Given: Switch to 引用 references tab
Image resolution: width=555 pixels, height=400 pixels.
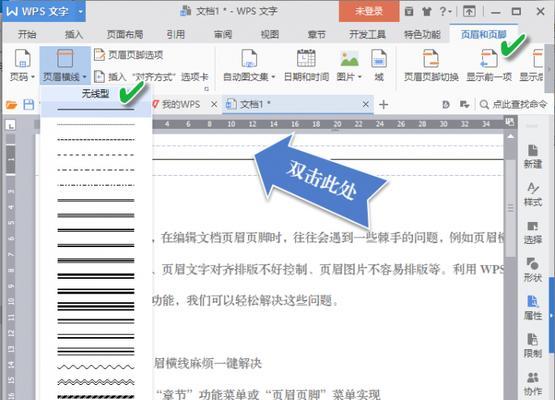Looking at the screenshot, I should click(x=176, y=34).
